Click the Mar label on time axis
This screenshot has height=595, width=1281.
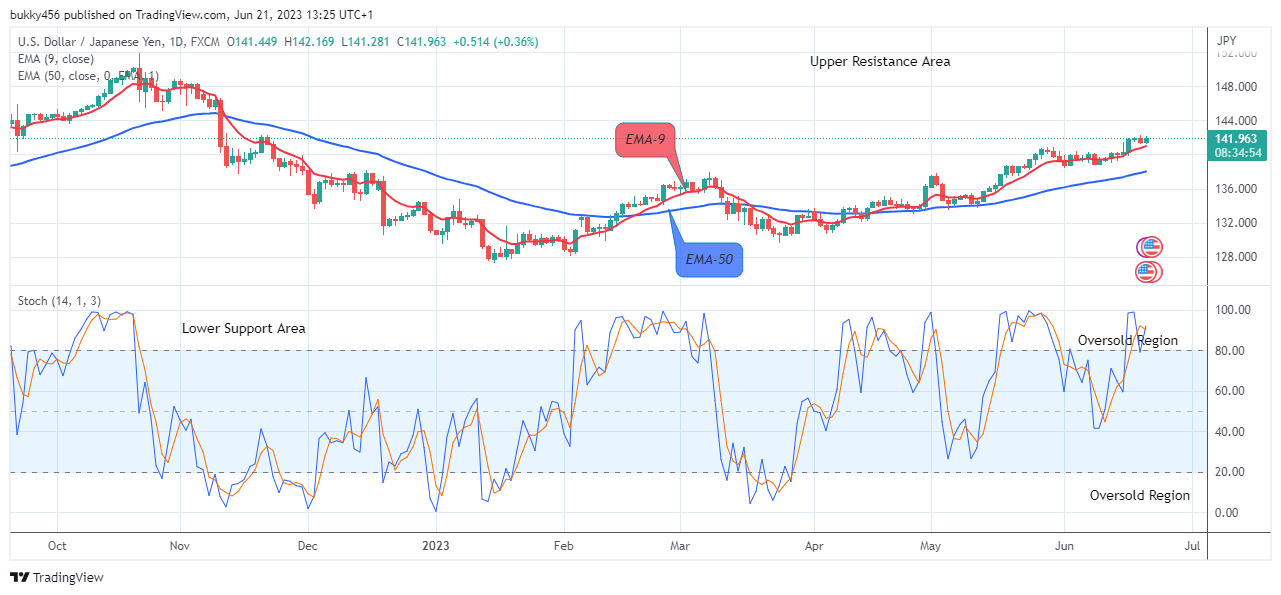tap(680, 547)
